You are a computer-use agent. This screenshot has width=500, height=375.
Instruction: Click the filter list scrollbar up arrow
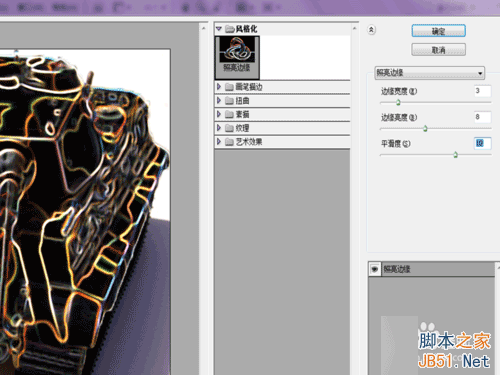click(x=354, y=29)
